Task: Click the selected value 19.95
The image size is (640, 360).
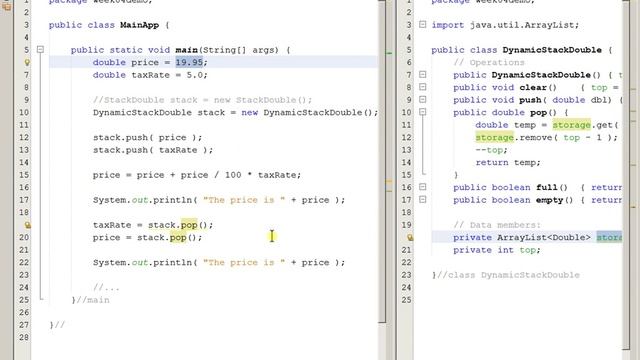Action: click(189, 62)
